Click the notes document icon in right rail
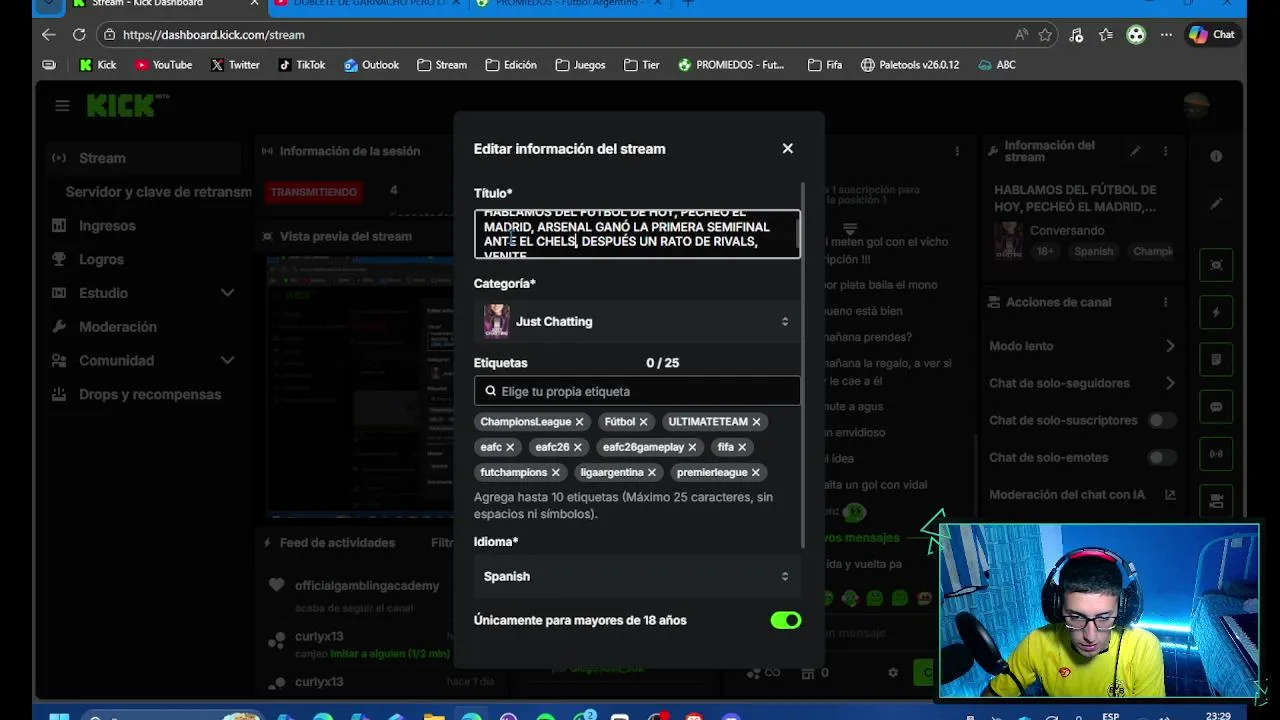The image size is (1280, 720). [x=1216, y=359]
